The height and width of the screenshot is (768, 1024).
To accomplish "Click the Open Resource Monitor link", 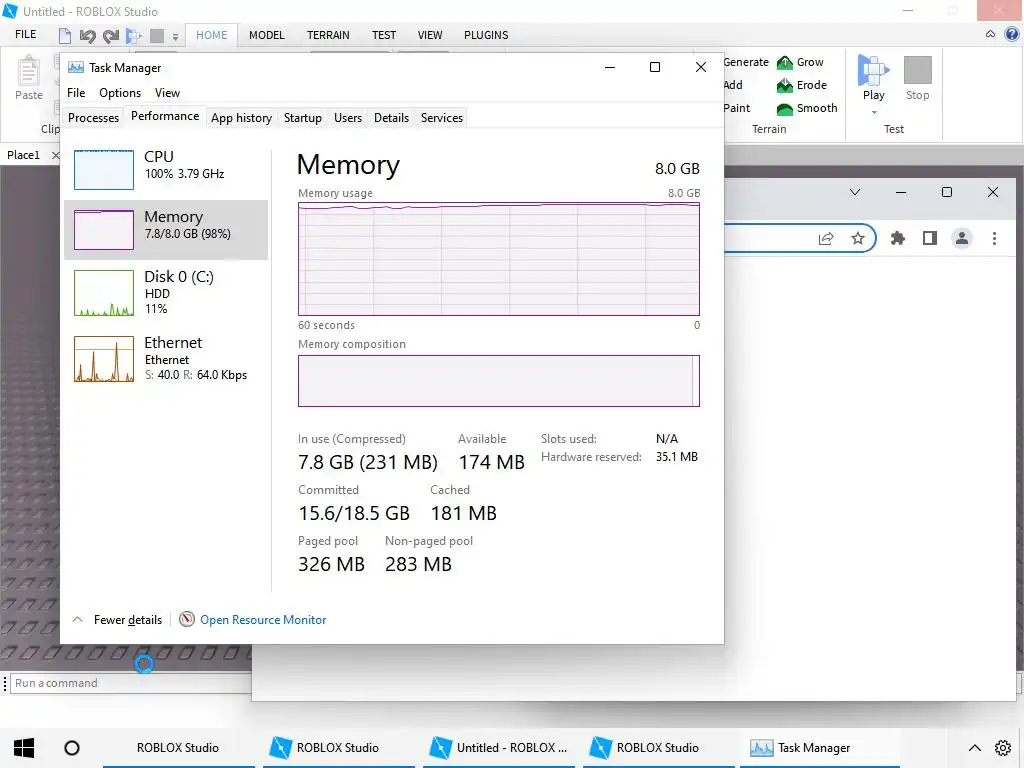I will (263, 620).
